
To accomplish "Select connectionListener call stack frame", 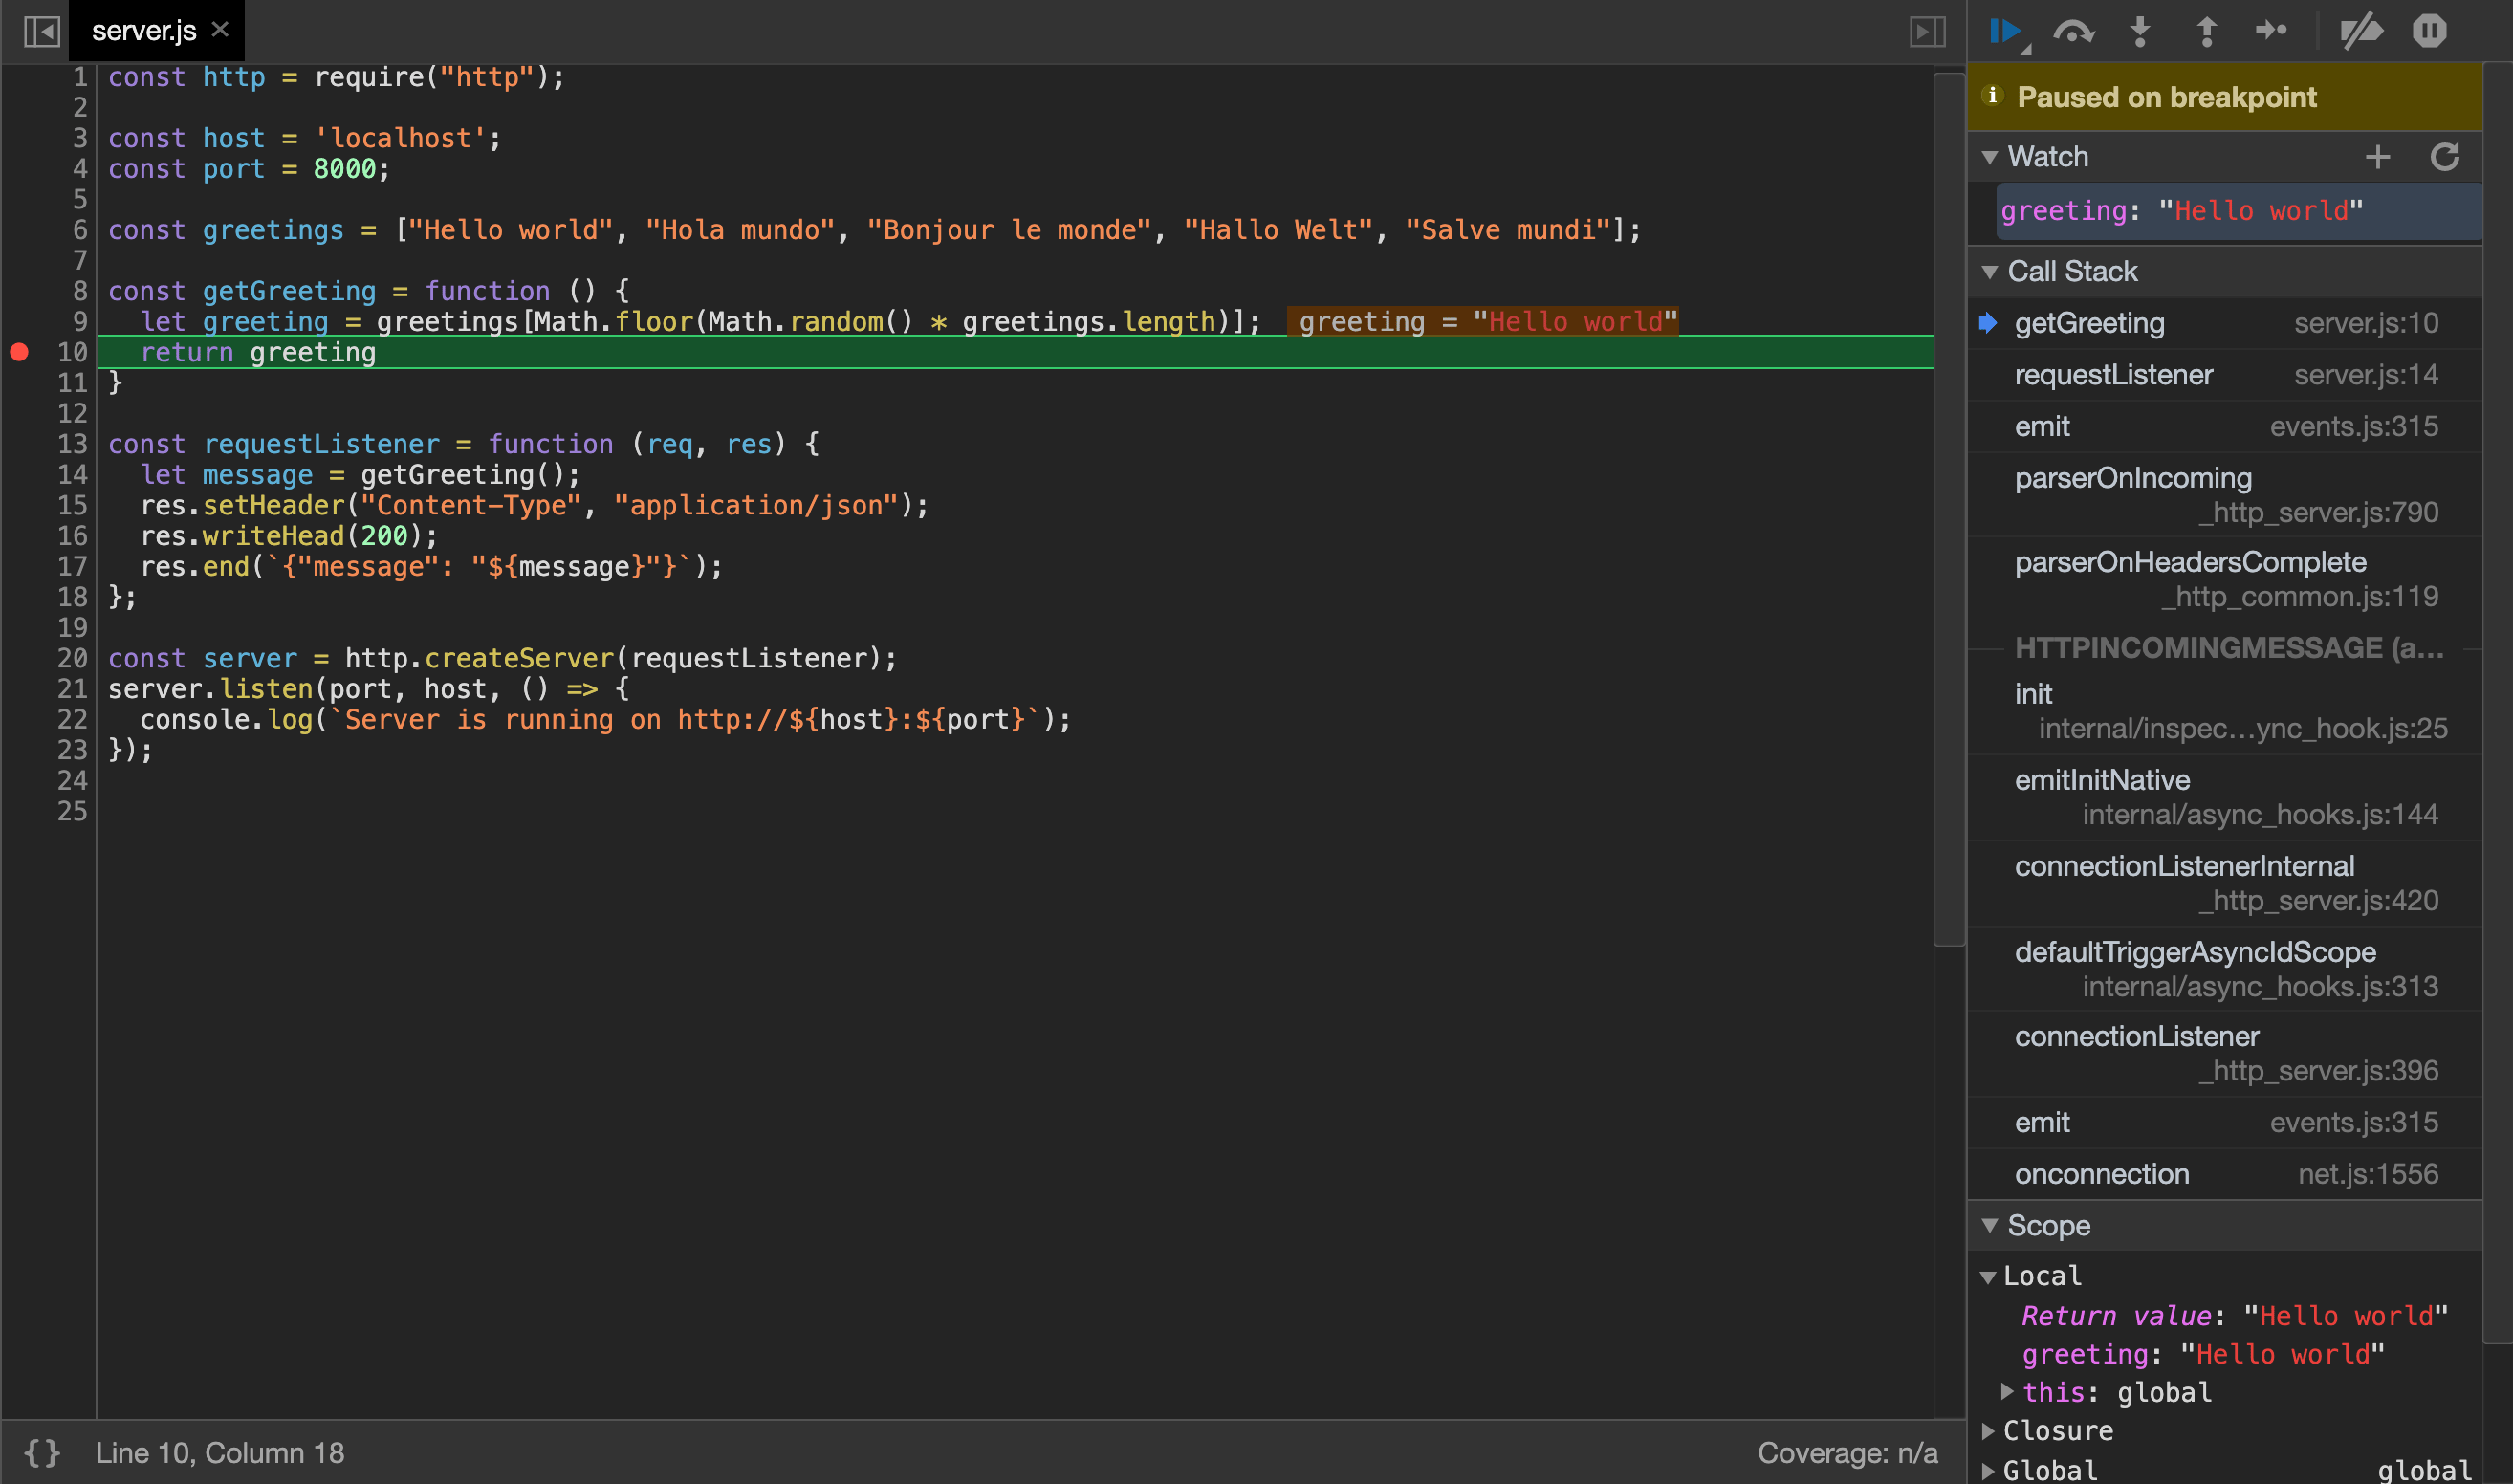I will [2225, 1053].
